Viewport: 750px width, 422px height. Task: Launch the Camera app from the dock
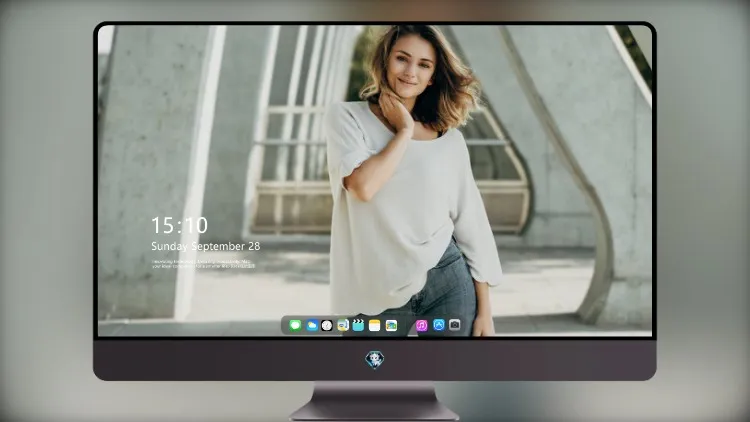[x=454, y=325]
